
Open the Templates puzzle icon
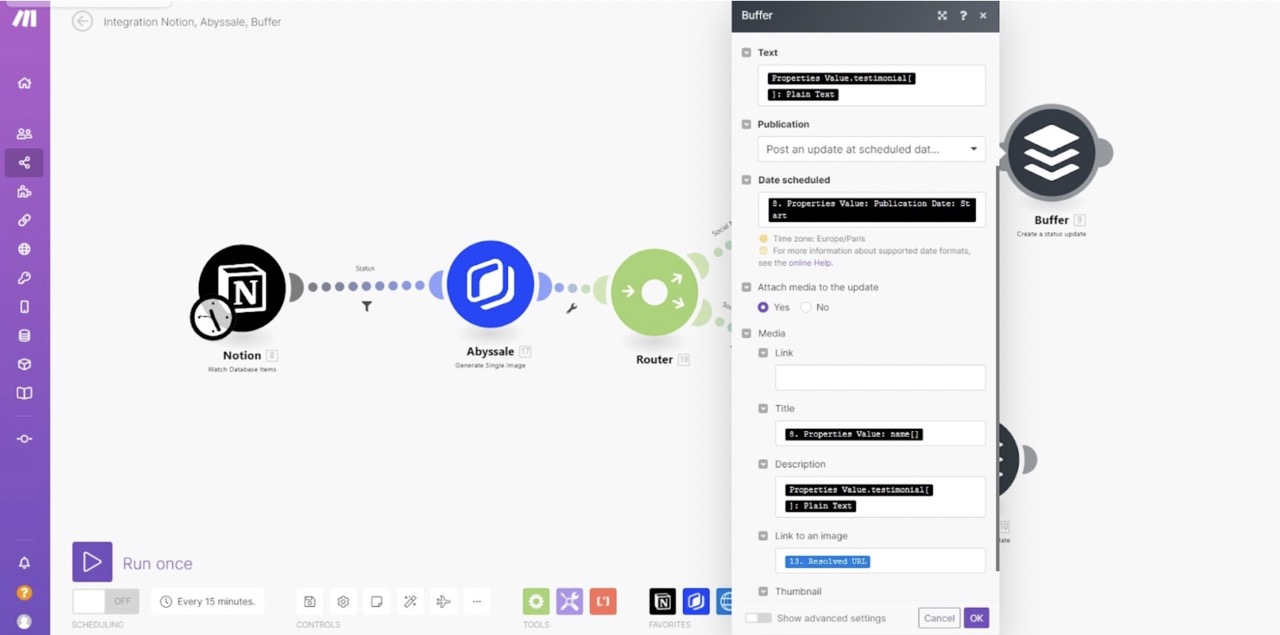(24, 192)
